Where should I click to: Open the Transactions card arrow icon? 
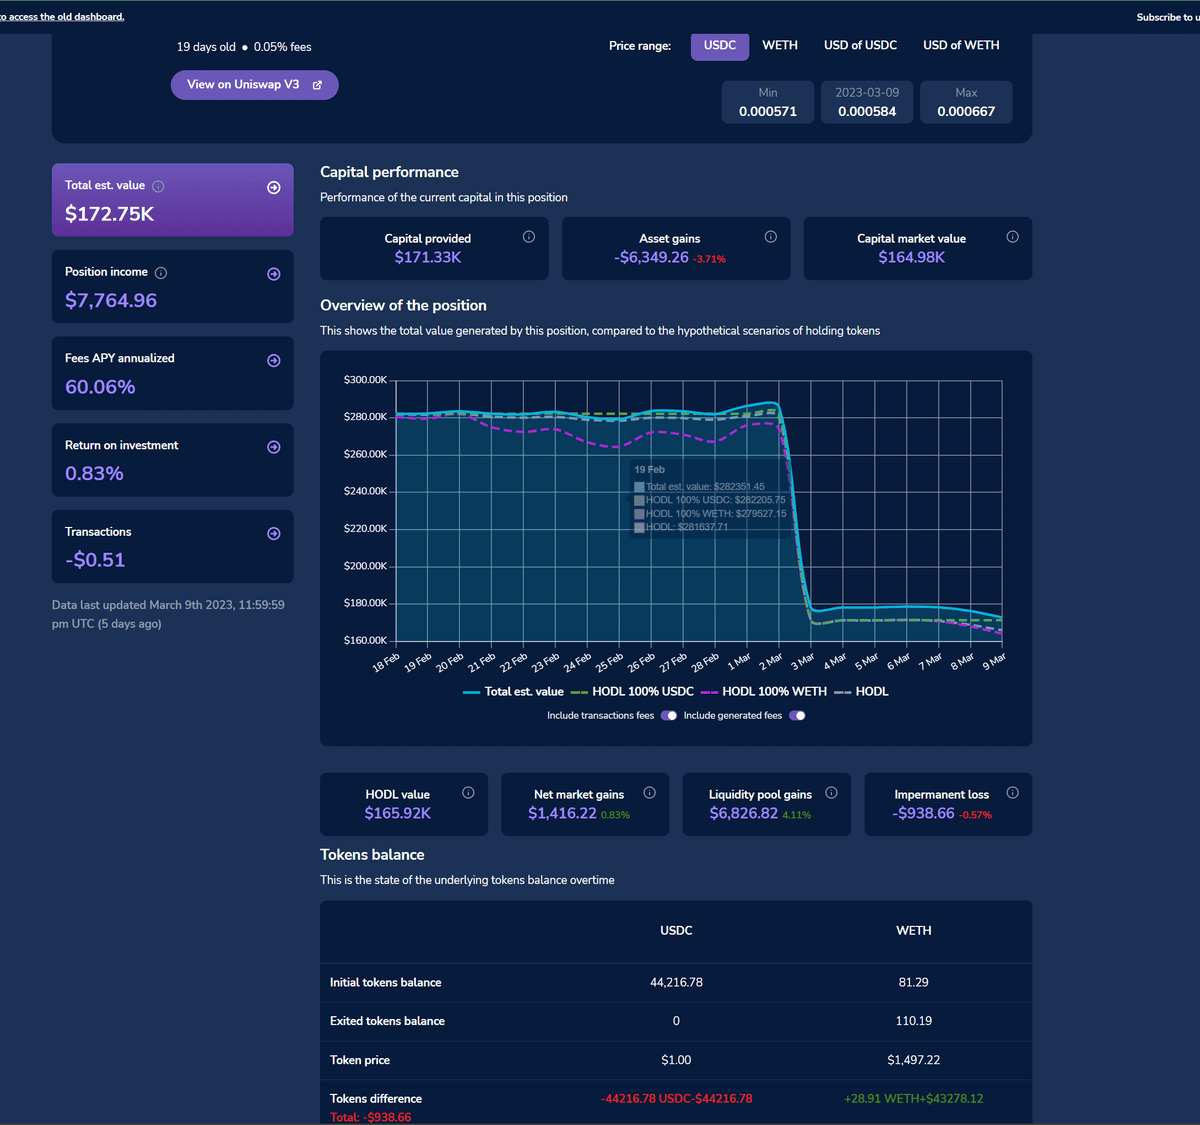pyautogui.click(x=274, y=533)
